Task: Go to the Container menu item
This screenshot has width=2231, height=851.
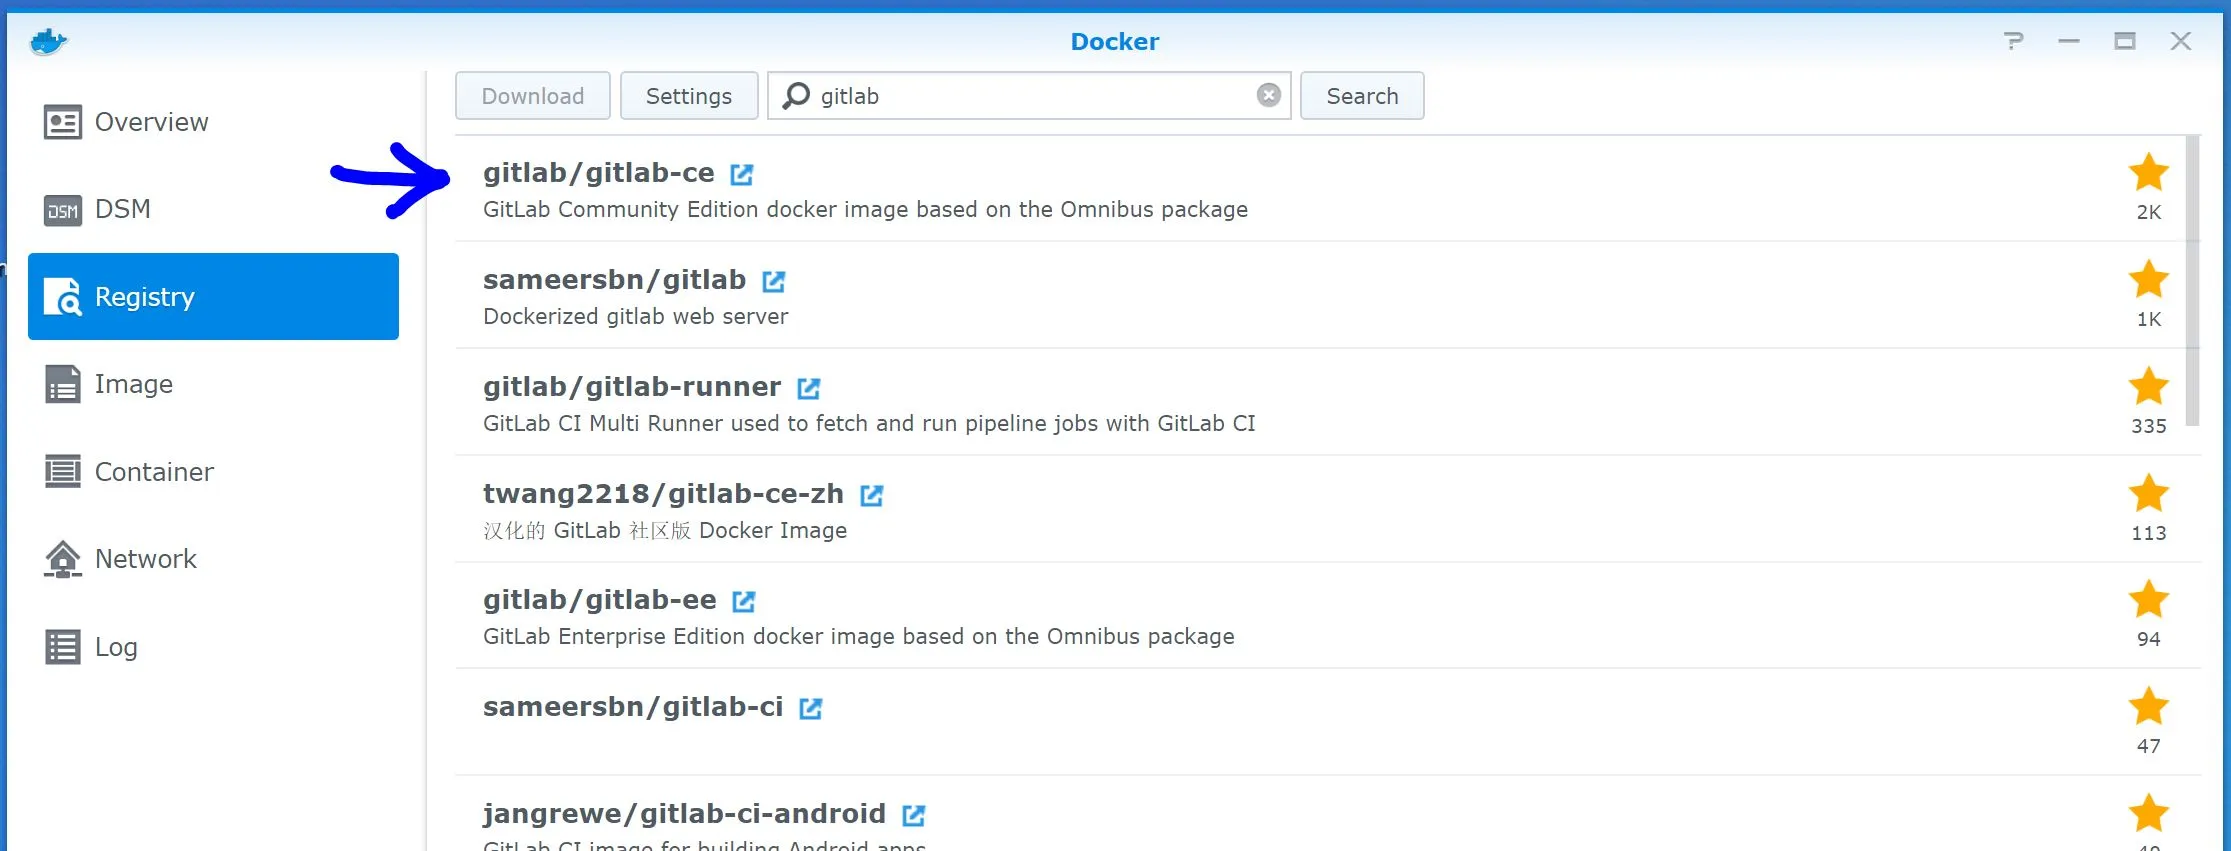Action: point(213,471)
